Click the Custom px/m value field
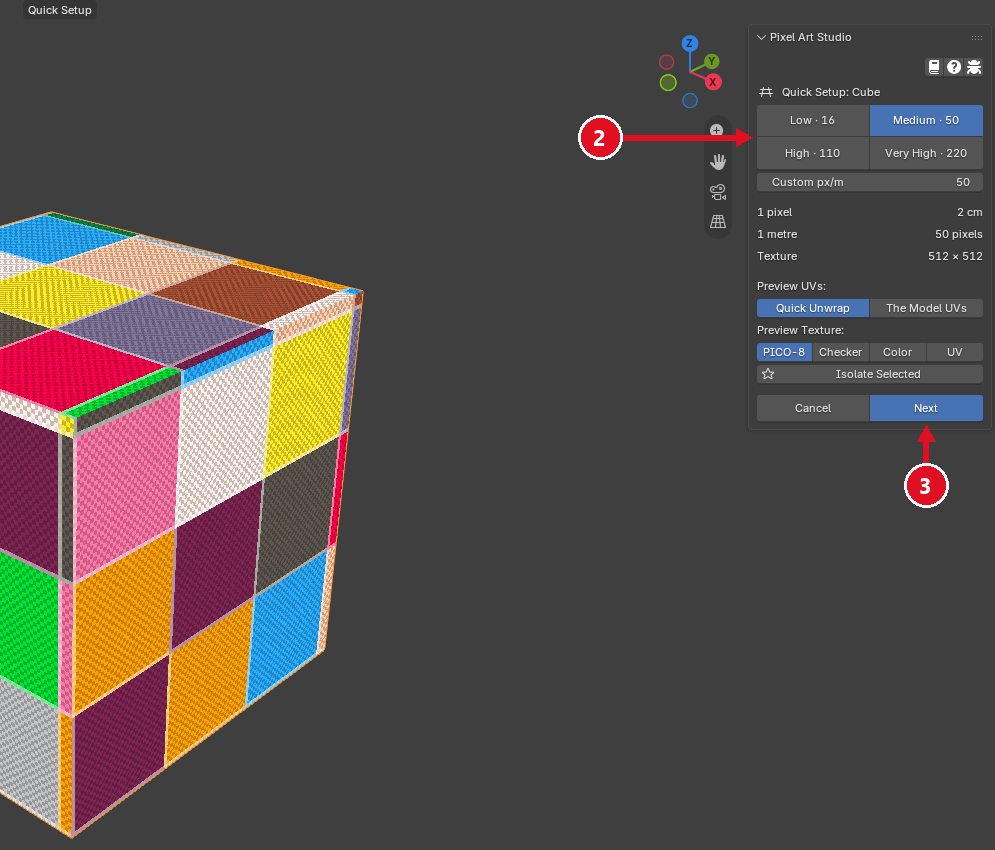This screenshot has height=850, width=995. [x=870, y=182]
